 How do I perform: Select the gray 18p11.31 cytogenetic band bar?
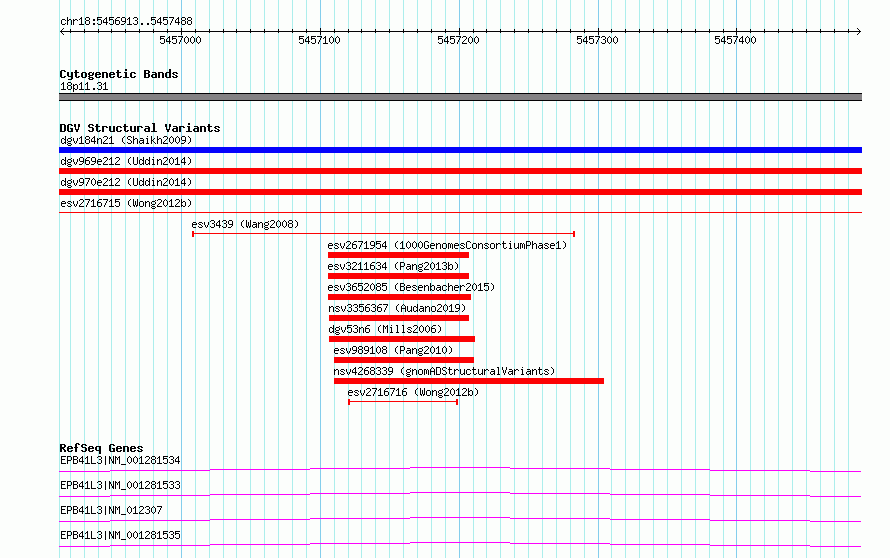[460, 97]
